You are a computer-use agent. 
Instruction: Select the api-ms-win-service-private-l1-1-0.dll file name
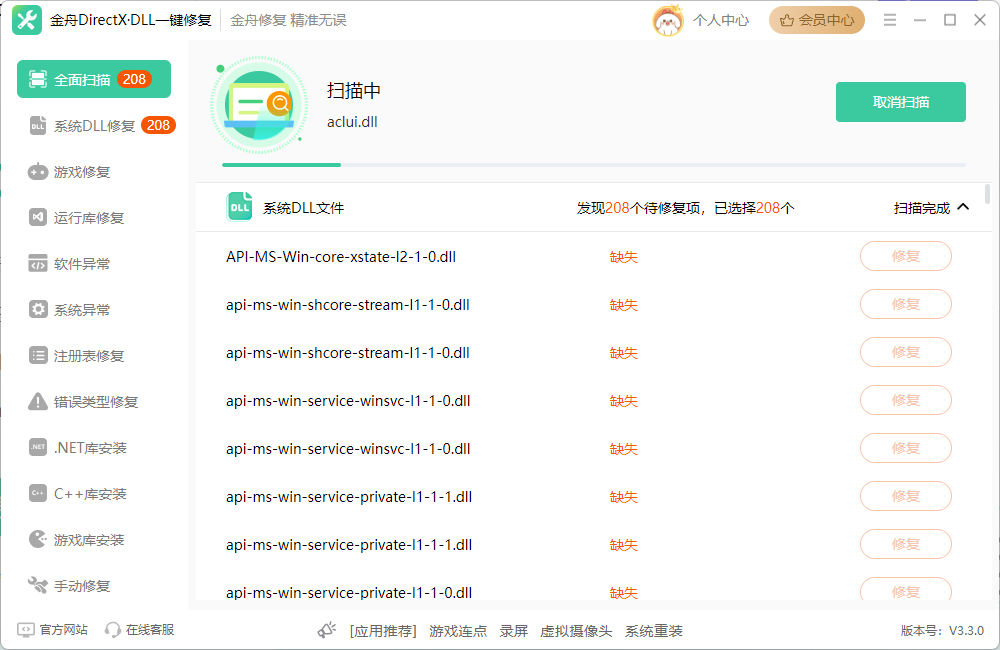tap(349, 593)
